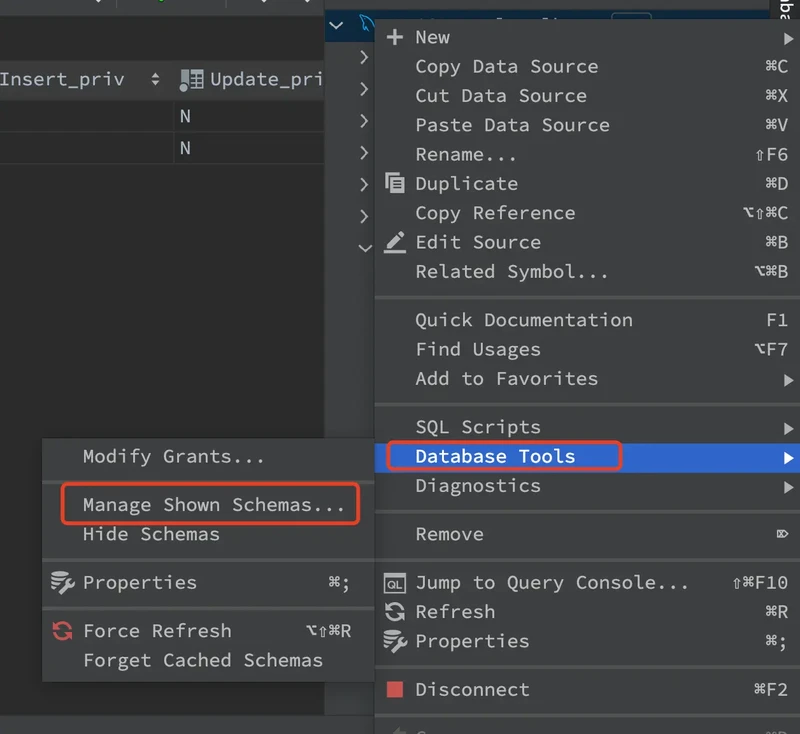The width and height of the screenshot is (800, 734).
Task: Select Modify Grants menu item
Action: pos(173,457)
